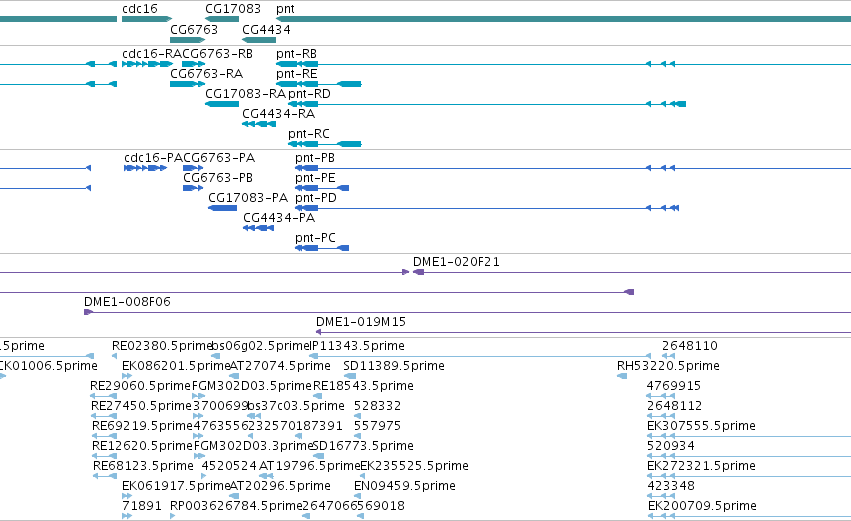
Task: Click EST RE69219.5prime label
Action: 142,427
